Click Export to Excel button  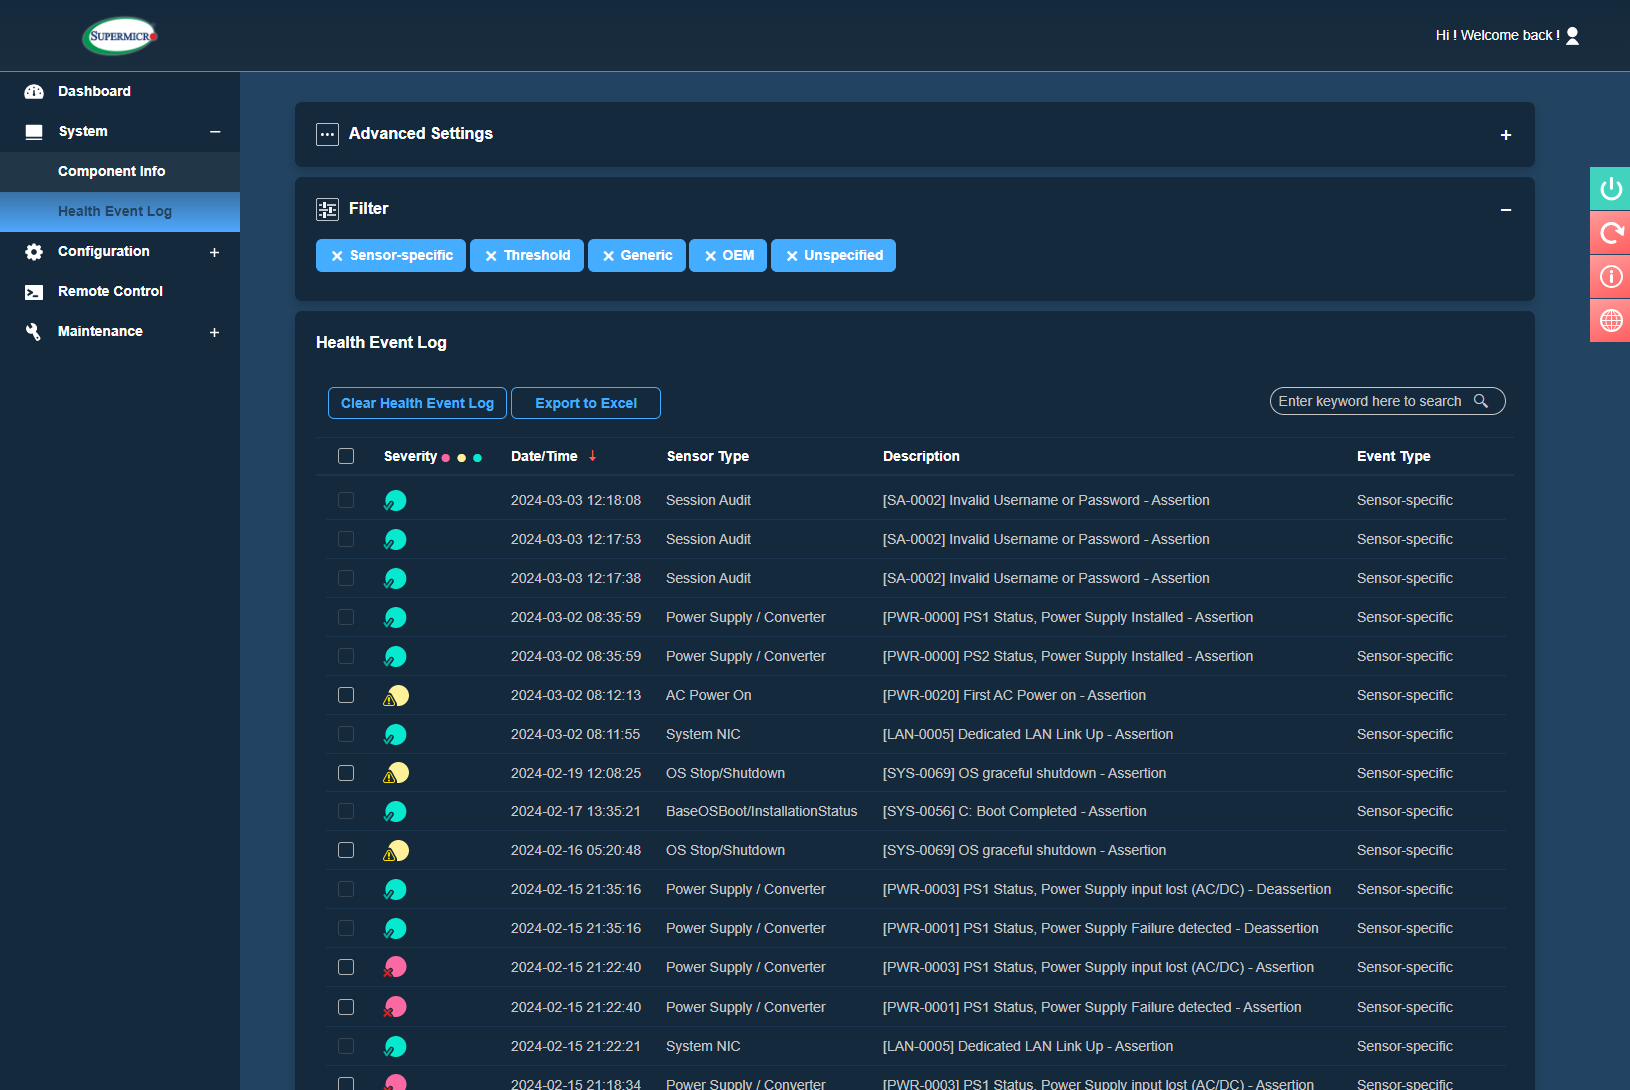(x=586, y=403)
